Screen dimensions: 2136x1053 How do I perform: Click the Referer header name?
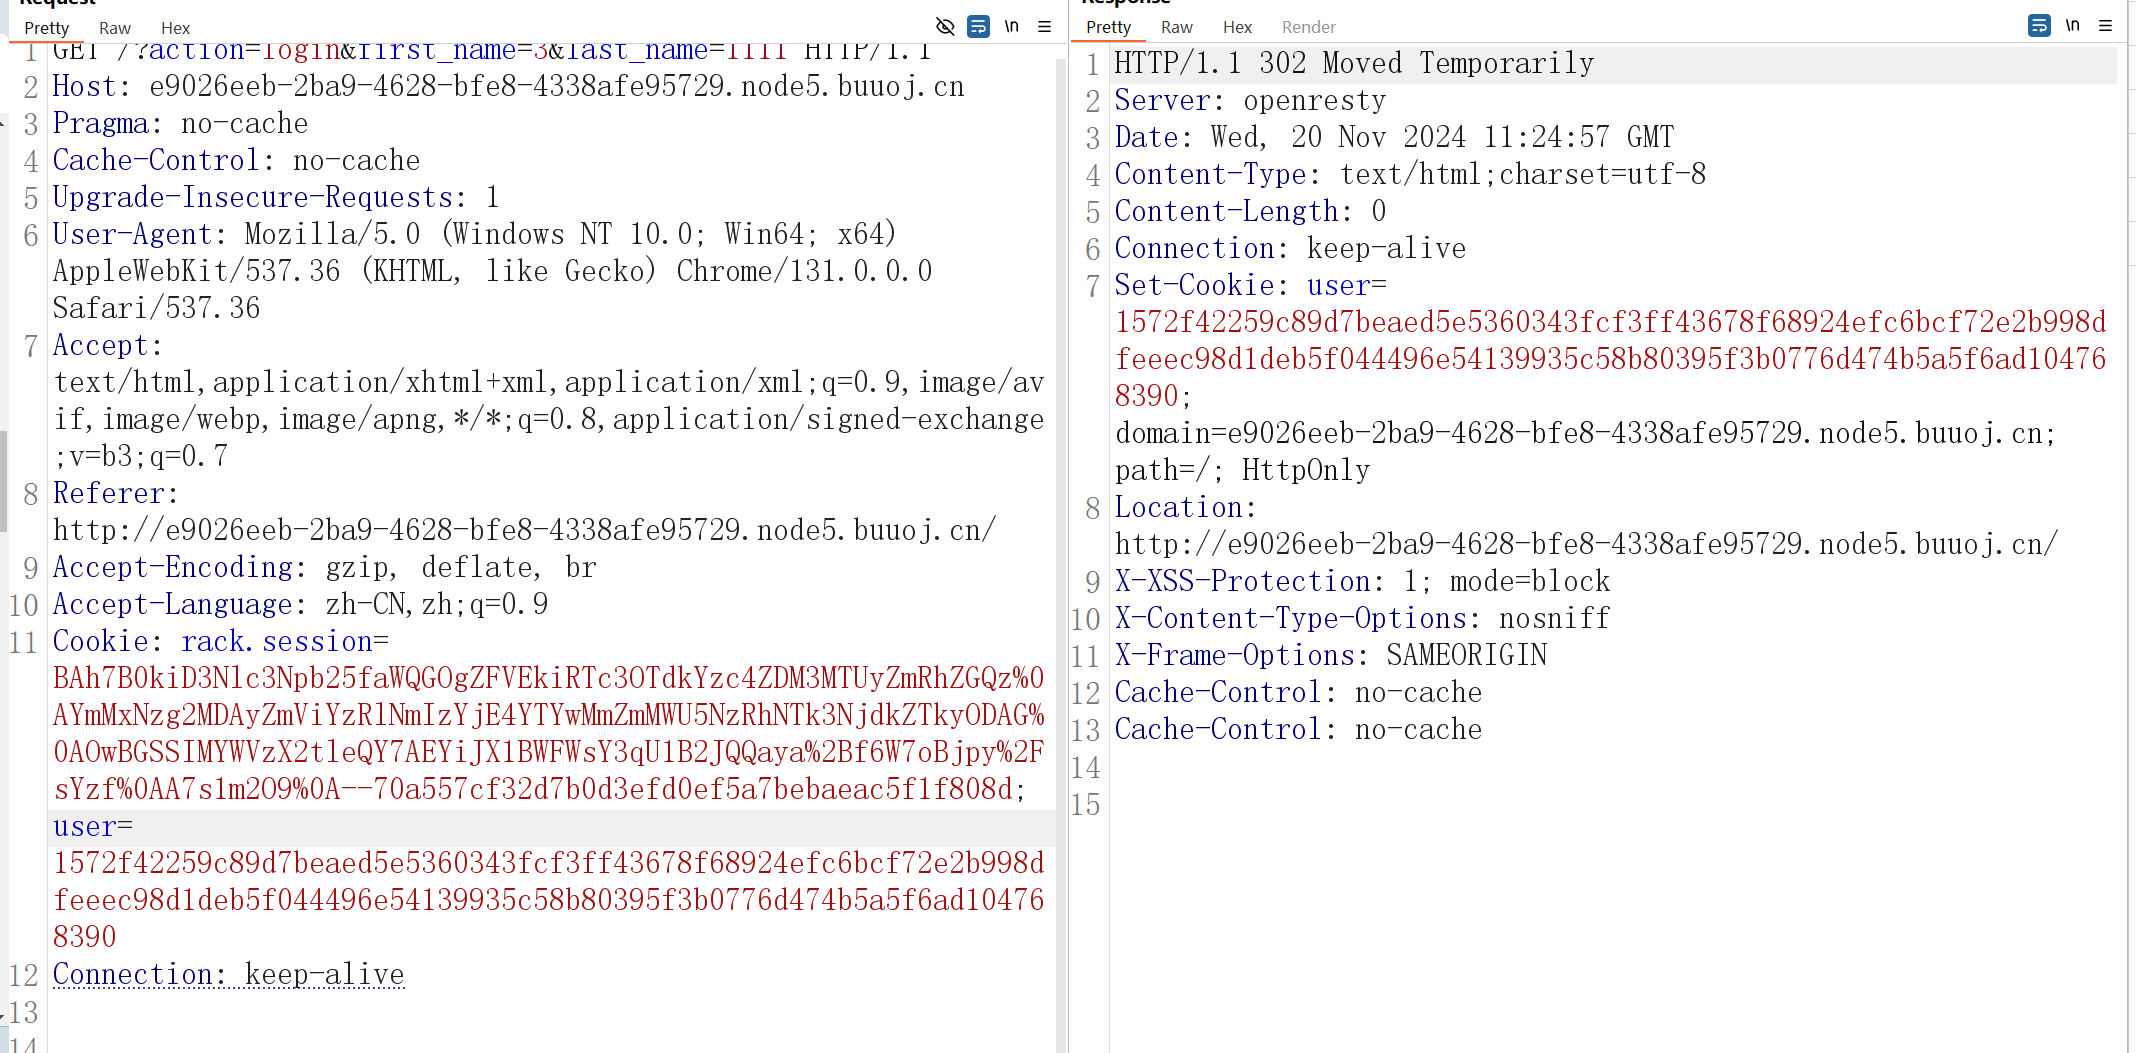[108, 494]
